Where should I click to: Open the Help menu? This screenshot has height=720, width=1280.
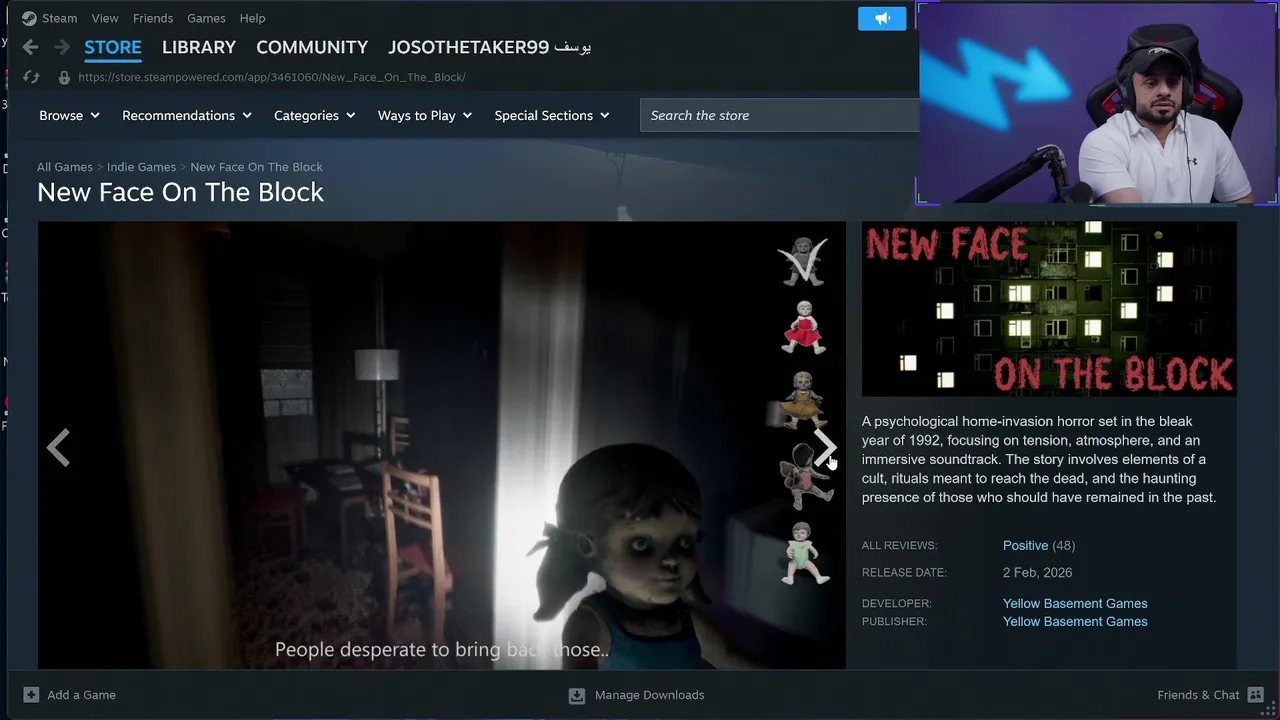(252, 18)
